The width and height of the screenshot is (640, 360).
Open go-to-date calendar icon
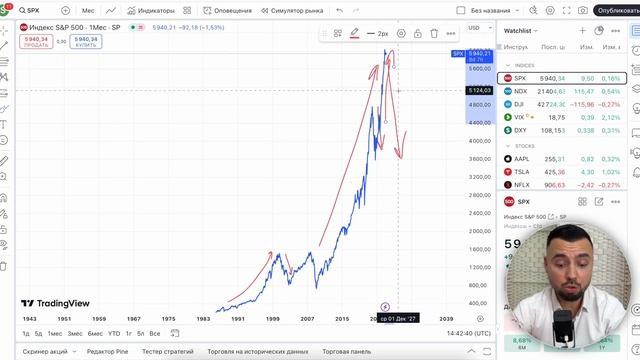tap(175, 333)
